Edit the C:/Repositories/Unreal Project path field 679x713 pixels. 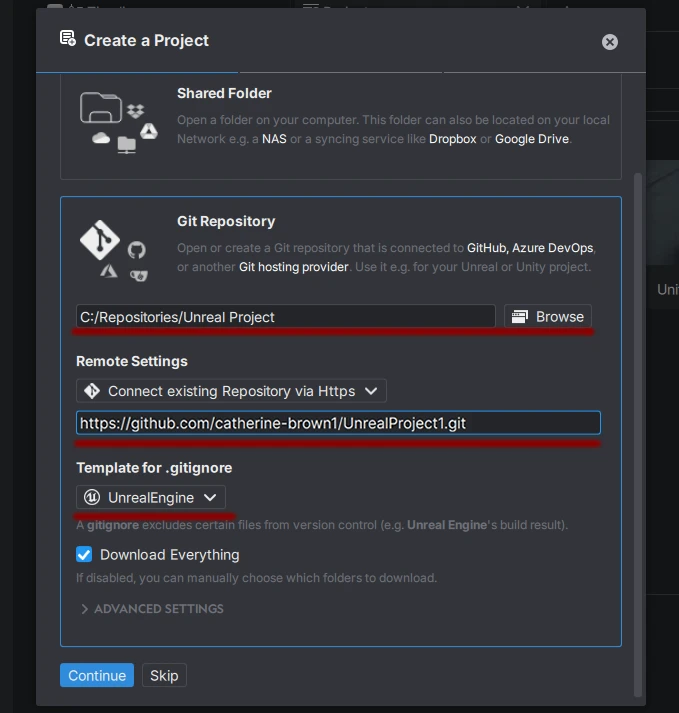pos(286,316)
